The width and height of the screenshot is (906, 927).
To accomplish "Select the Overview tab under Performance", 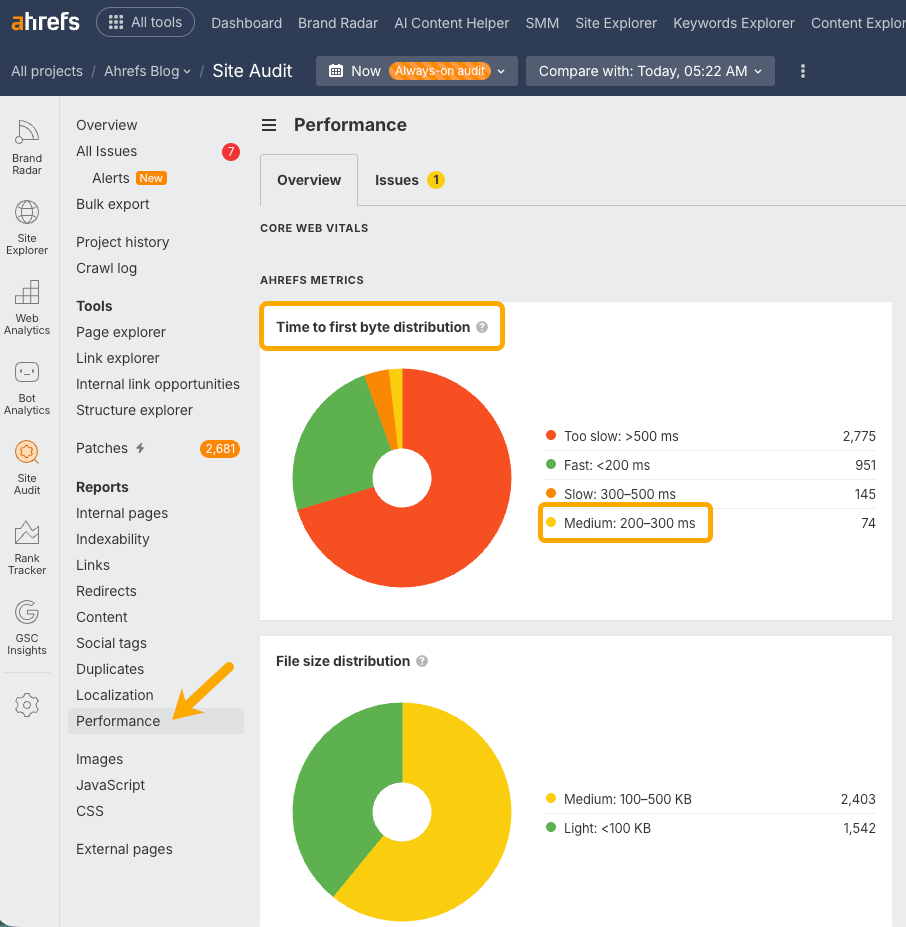I will pyautogui.click(x=309, y=180).
